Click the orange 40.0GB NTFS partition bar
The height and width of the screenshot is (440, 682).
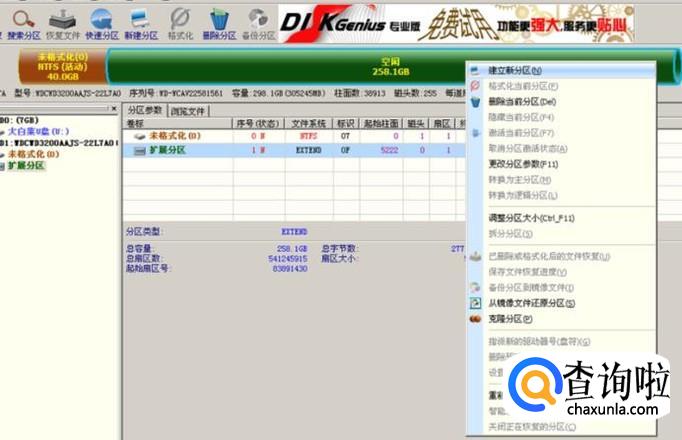[x=63, y=66]
